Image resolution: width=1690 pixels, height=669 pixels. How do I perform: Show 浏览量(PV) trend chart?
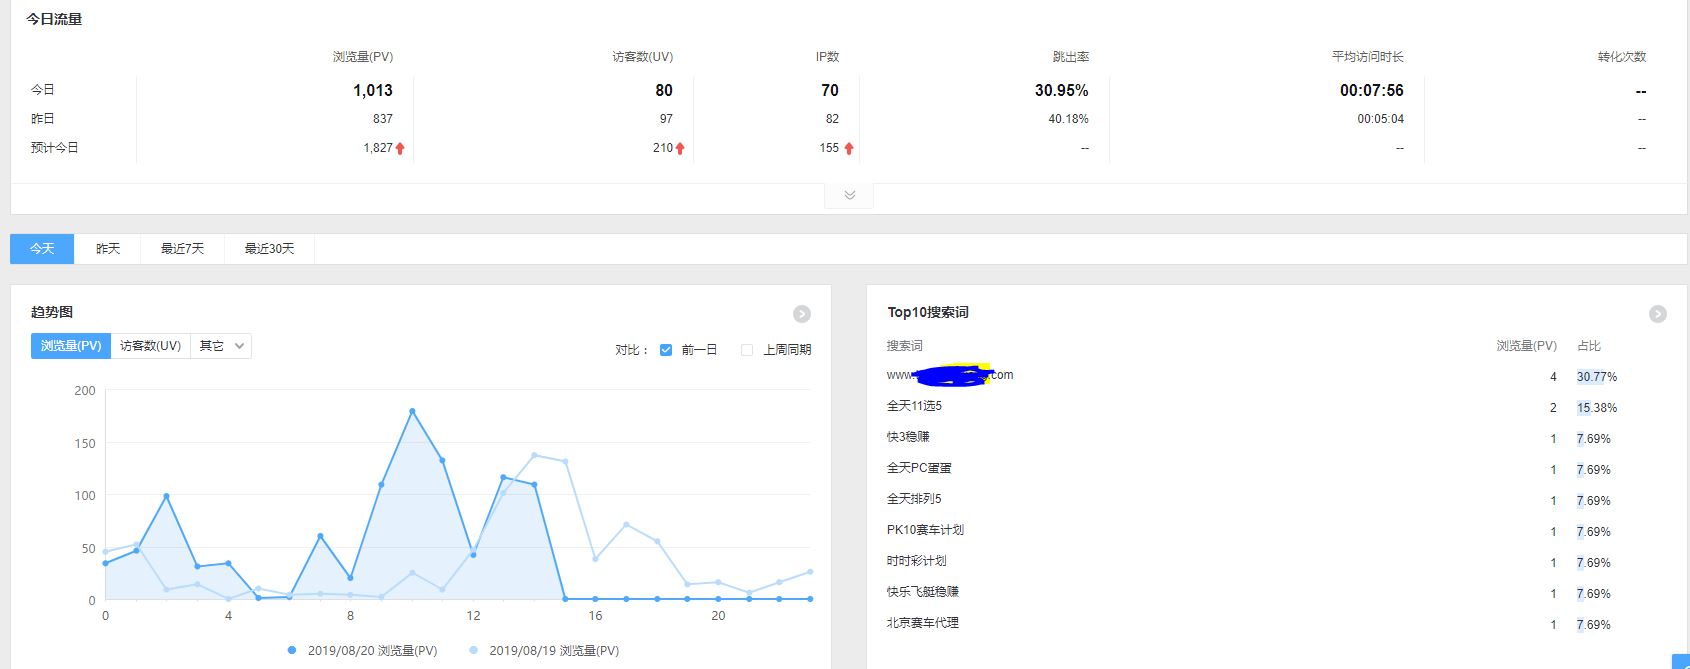point(71,346)
